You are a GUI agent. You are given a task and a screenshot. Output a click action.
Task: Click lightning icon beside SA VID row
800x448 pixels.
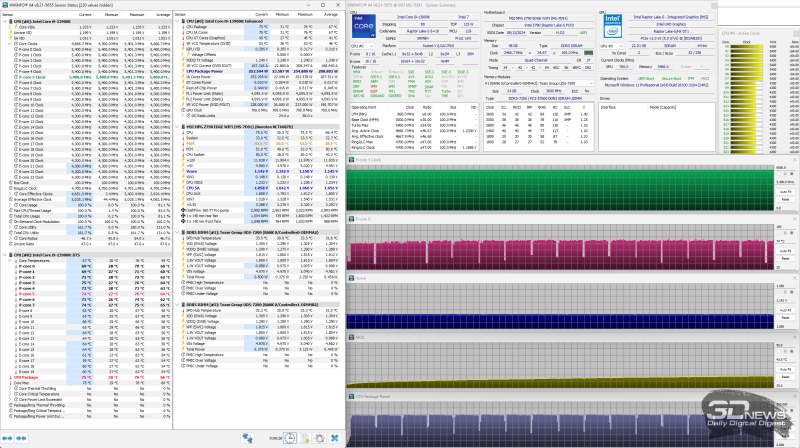point(11,38)
